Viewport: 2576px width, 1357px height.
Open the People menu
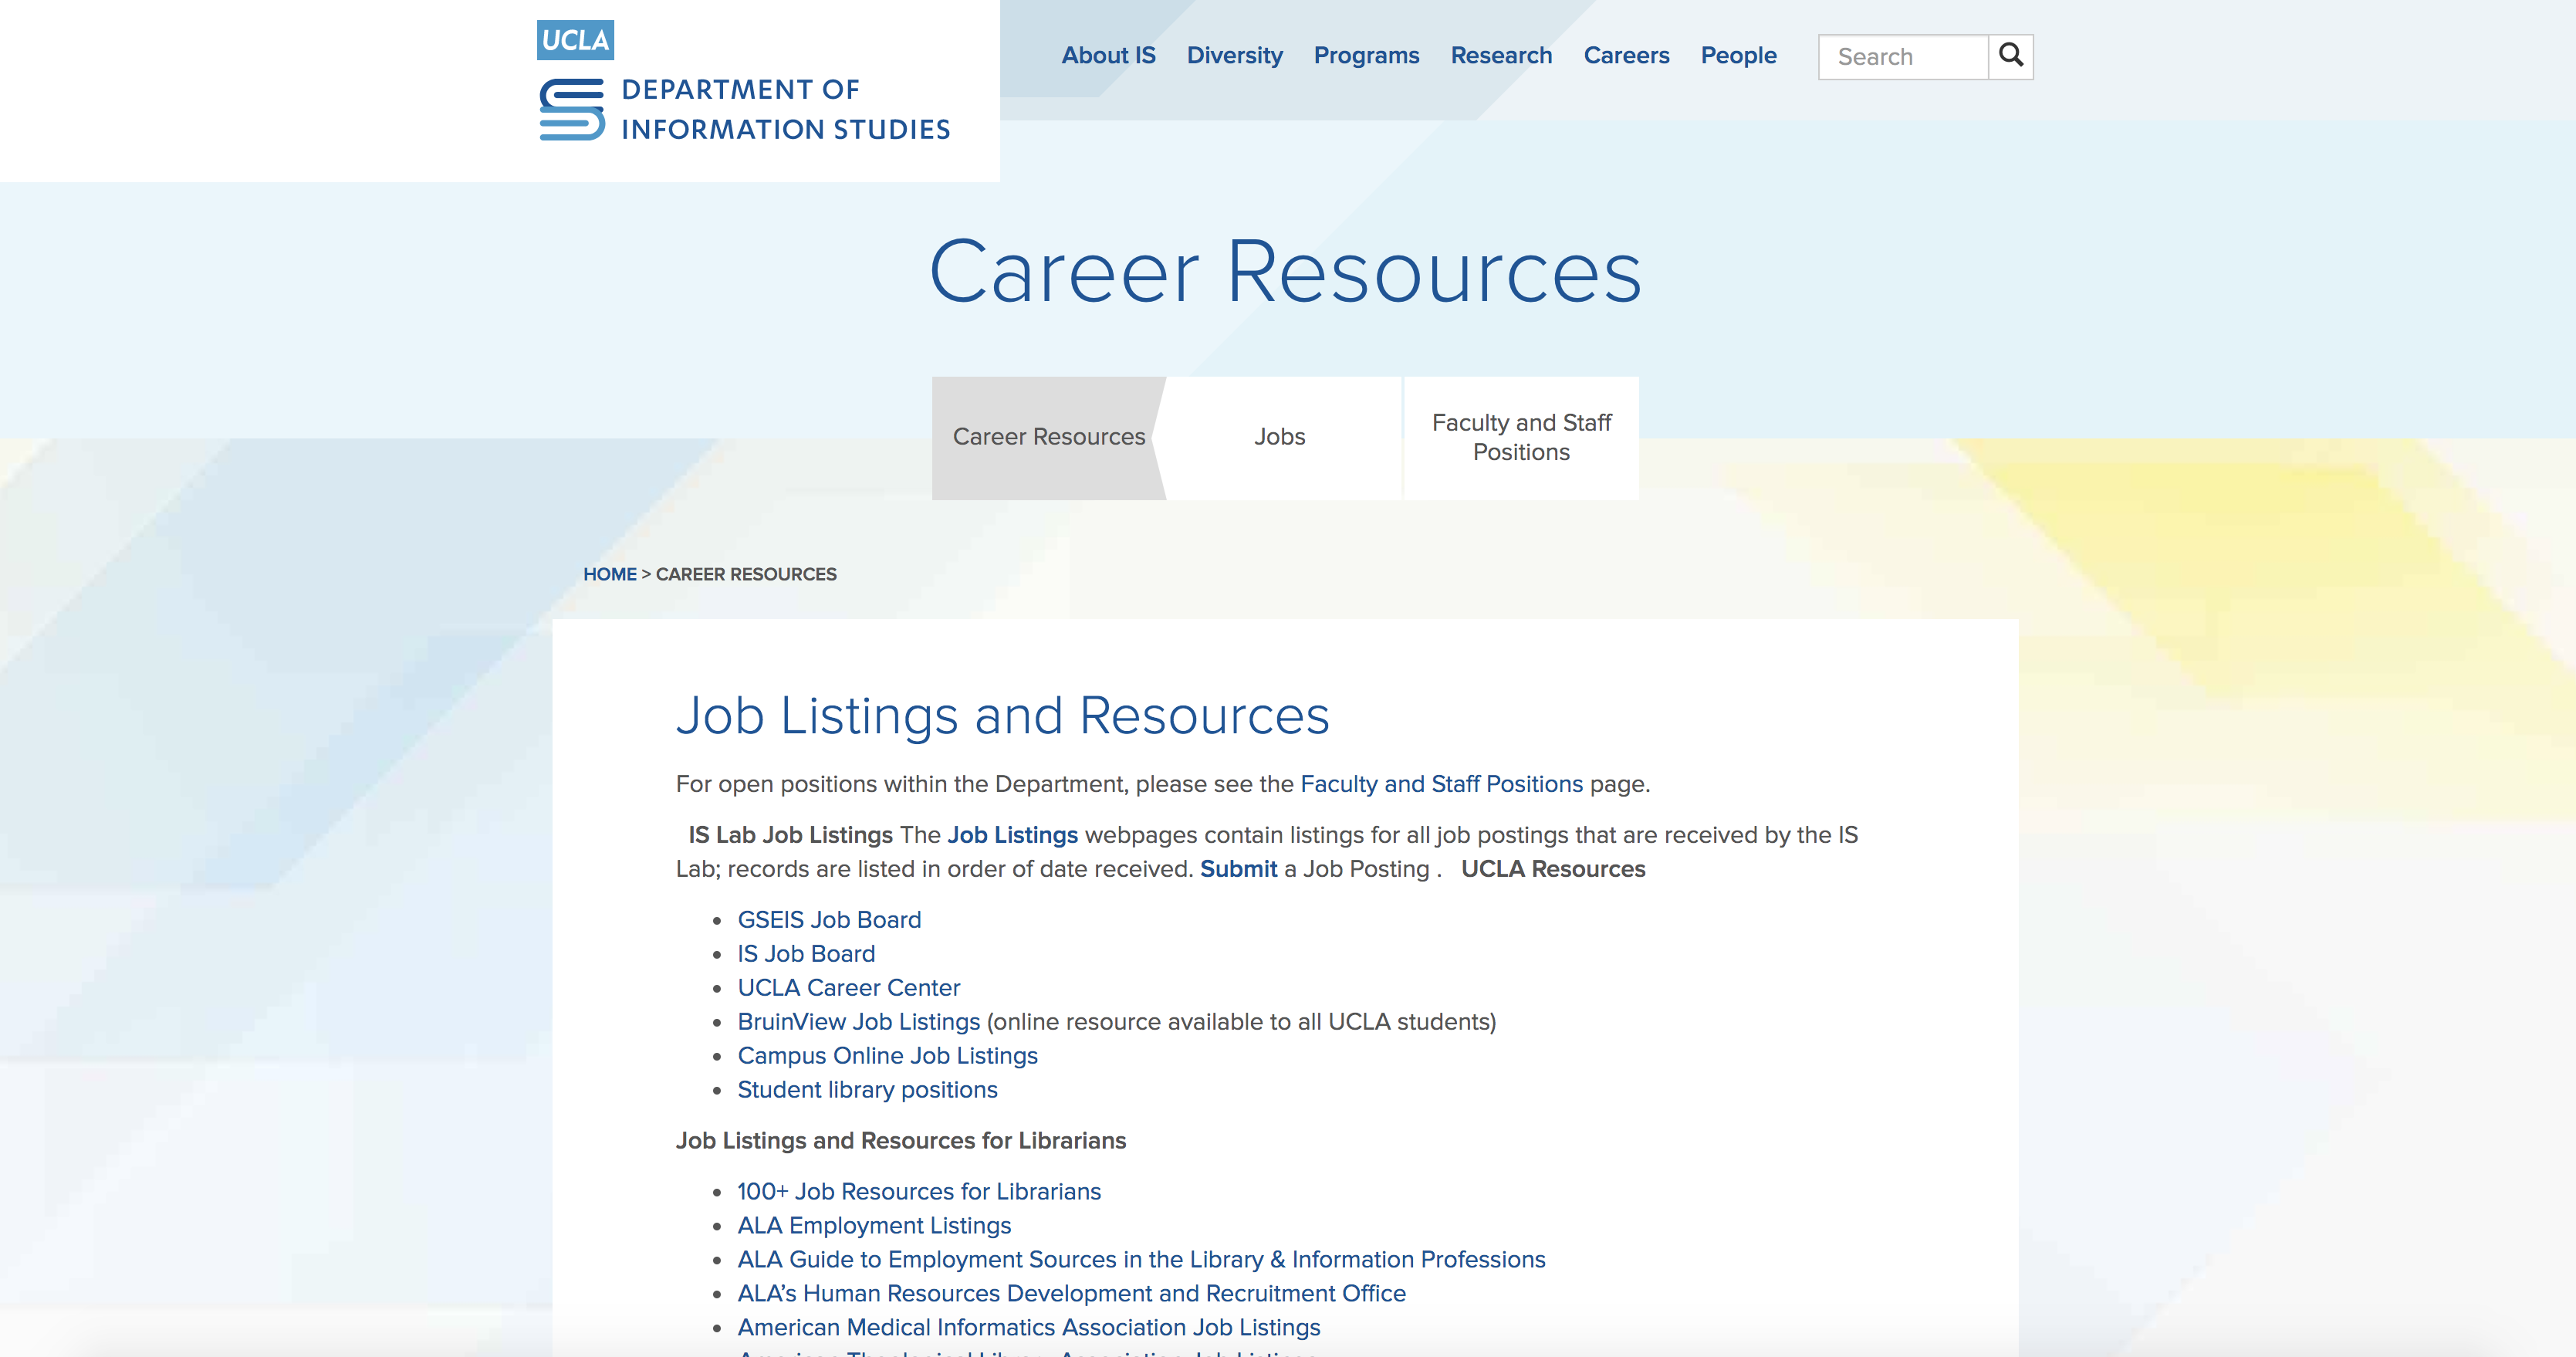[x=1738, y=55]
